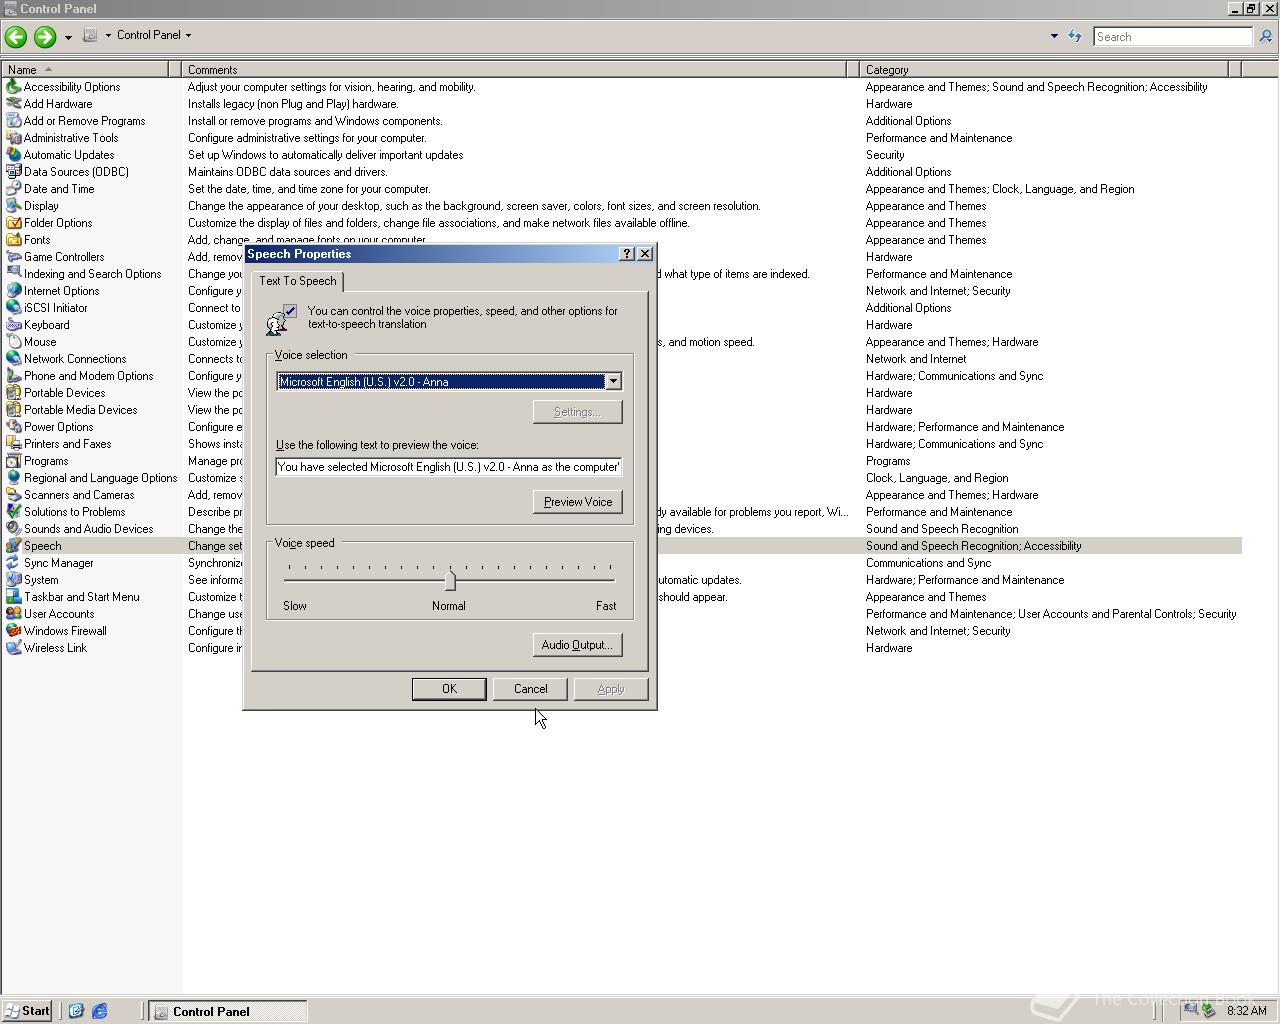Open the Start menu
Image resolution: width=1280 pixels, height=1024 pixels.
(x=27, y=1011)
